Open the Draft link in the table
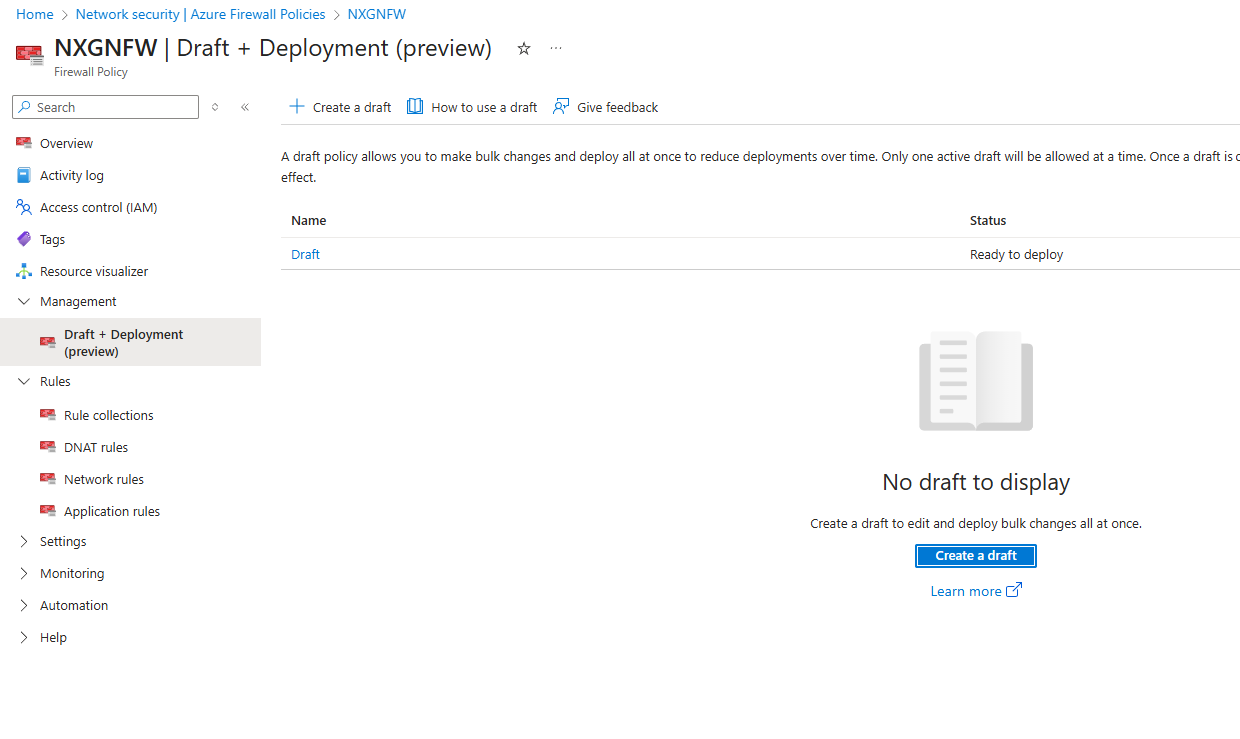This screenshot has width=1240, height=739. [305, 254]
